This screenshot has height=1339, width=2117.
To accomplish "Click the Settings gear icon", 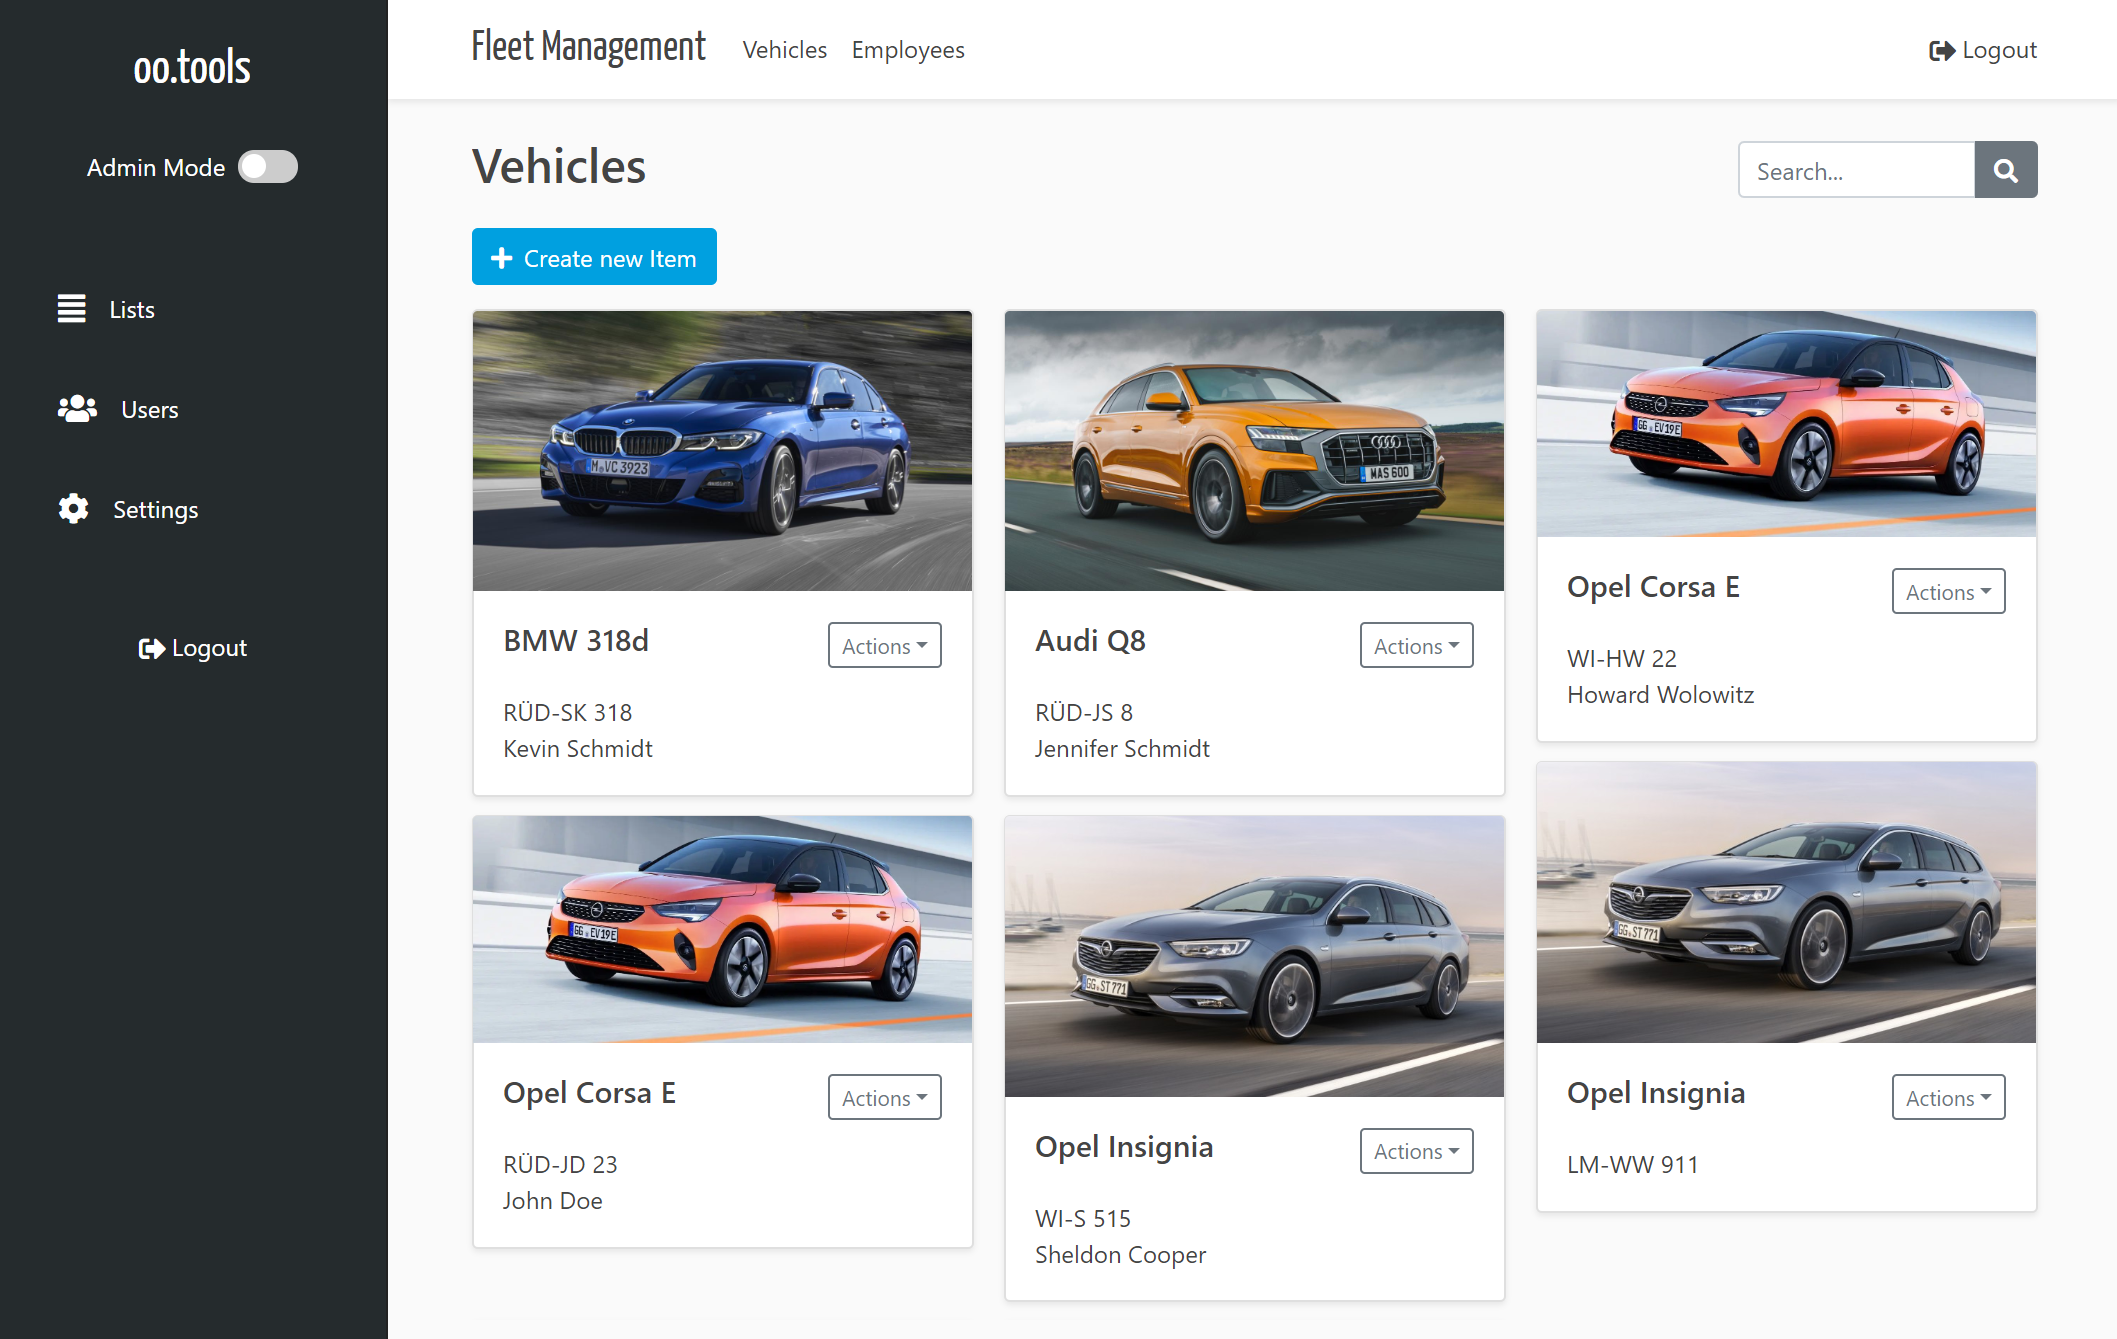I will tap(73, 509).
